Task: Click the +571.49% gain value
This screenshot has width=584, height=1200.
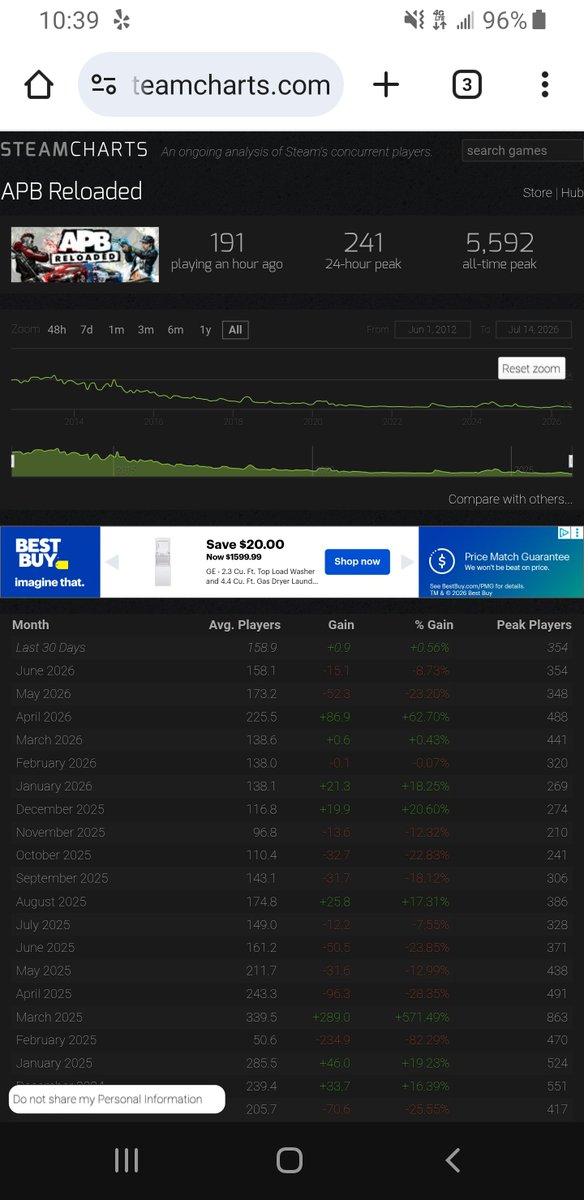Action: pyautogui.click(x=421, y=1017)
